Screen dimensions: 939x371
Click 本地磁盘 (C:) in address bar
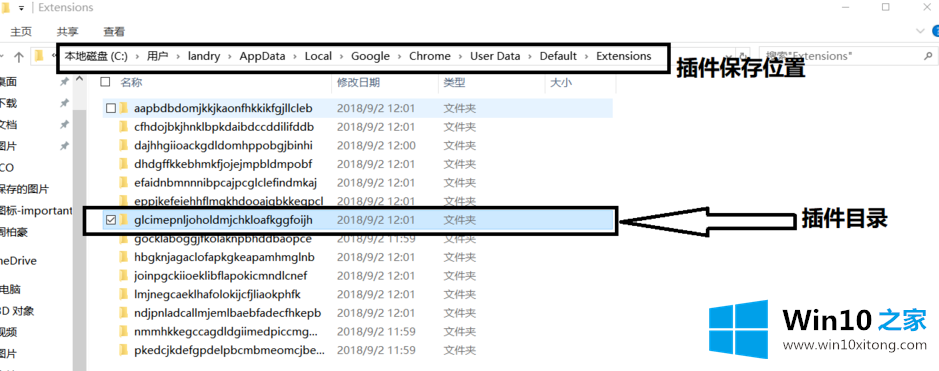point(96,56)
